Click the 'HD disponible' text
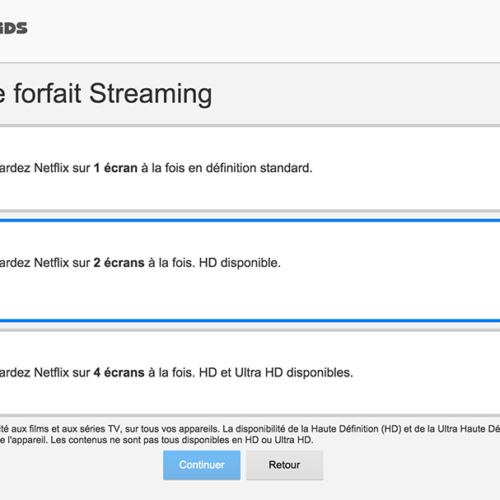 coord(240,263)
